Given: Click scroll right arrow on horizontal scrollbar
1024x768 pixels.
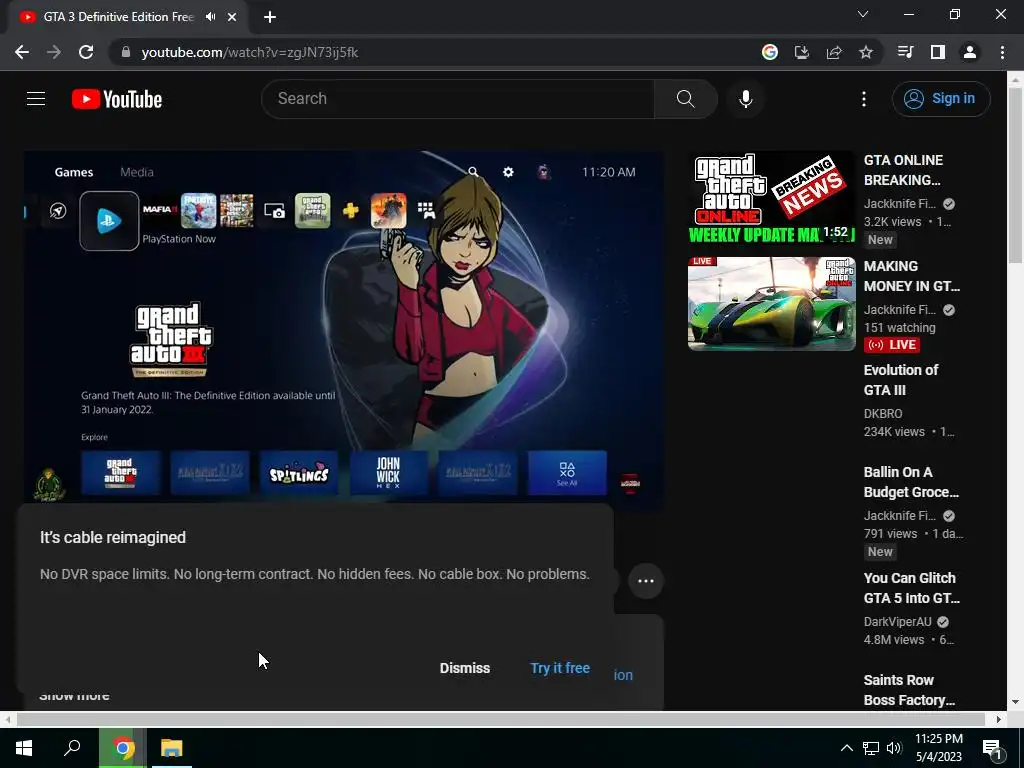Looking at the screenshot, I should [x=999, y=719].
